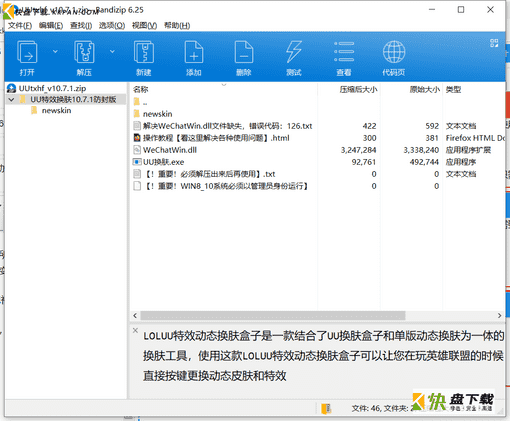Select the 必须解压出来后再使用 .txt file

pos(209,174)
